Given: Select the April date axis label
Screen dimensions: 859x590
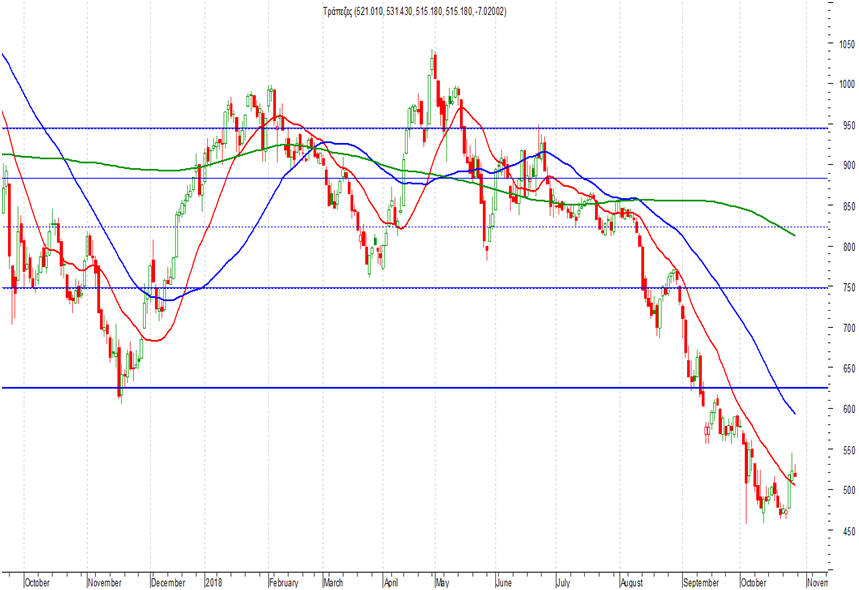Looking at the screenshot, I should 391,582.
